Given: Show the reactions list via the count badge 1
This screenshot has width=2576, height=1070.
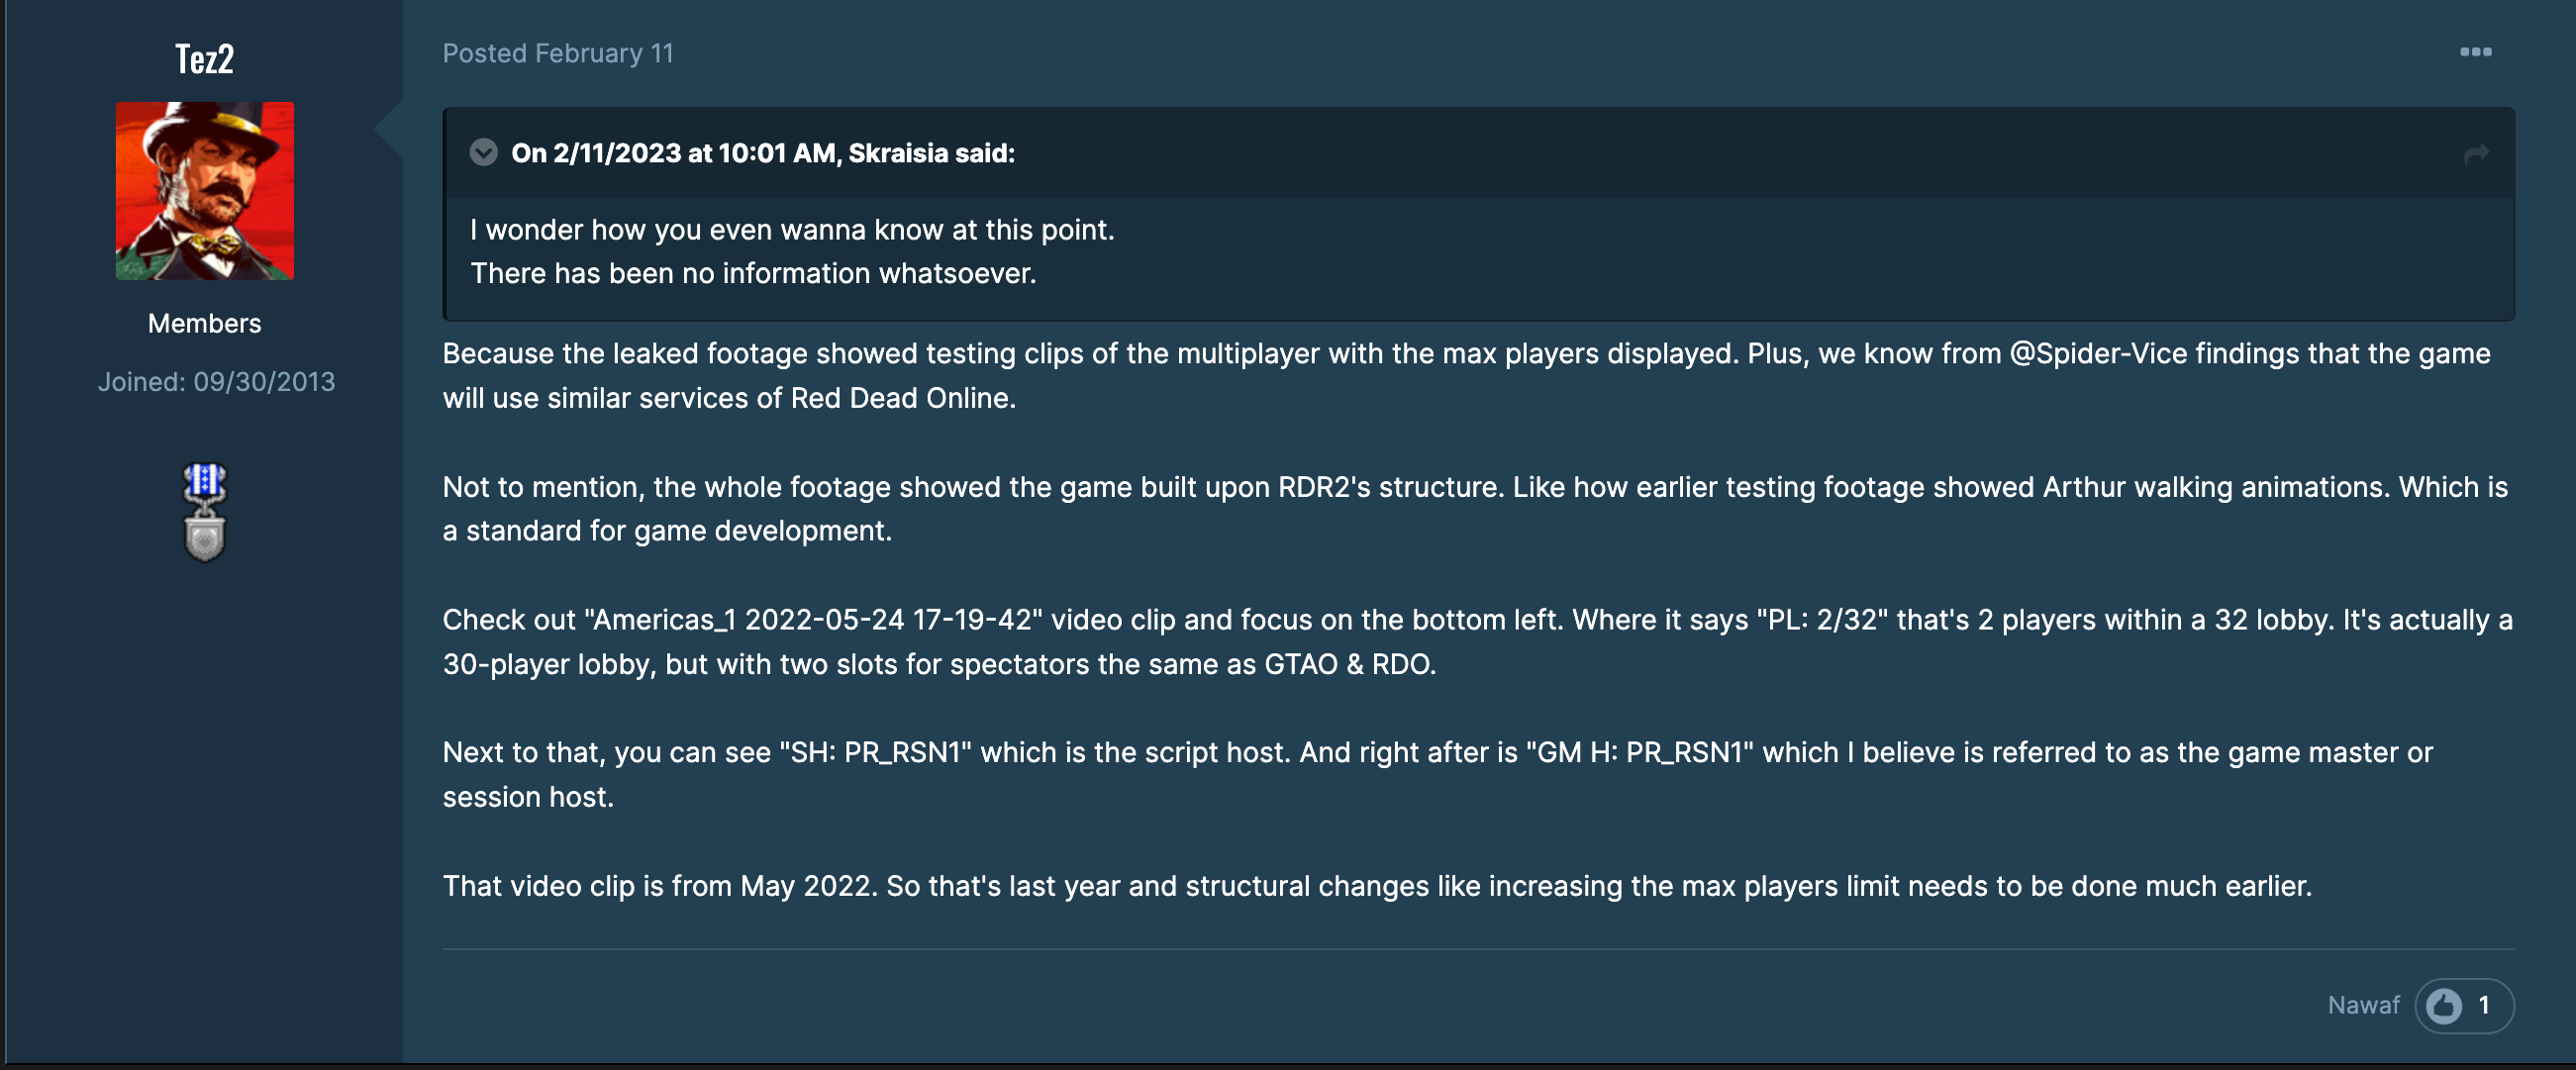Looking at the screenshot, I should click(2484, 1005).
